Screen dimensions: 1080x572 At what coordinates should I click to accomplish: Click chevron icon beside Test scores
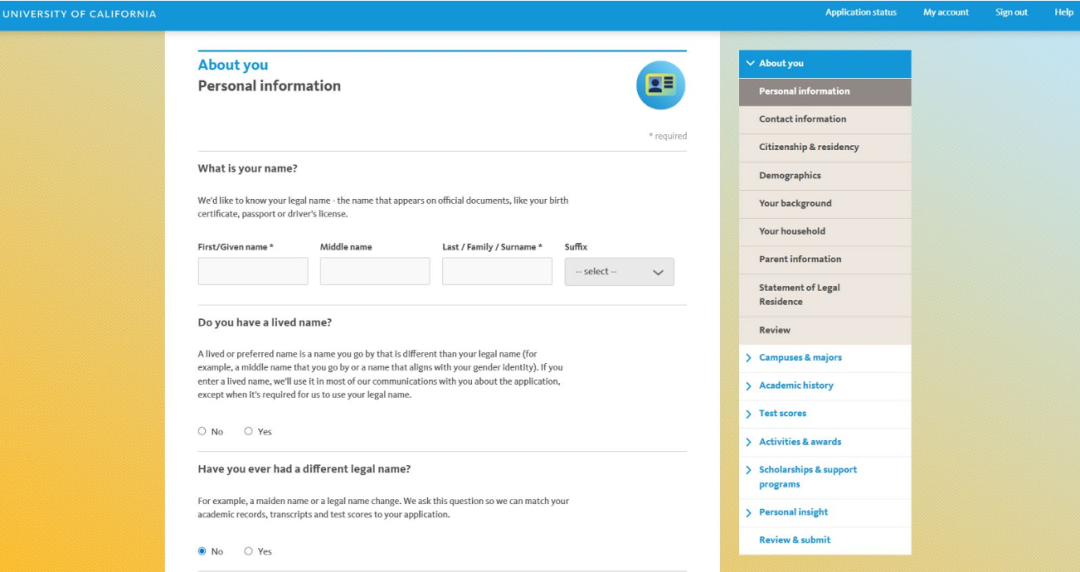pos(749,413)
